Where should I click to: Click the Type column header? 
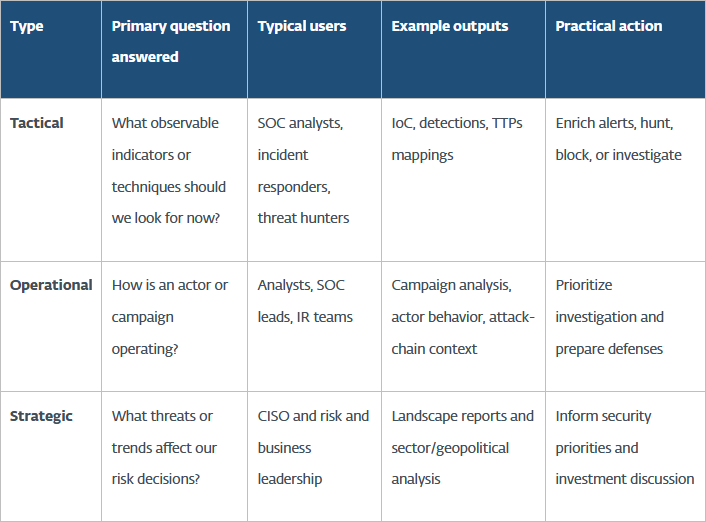[51, 49]
